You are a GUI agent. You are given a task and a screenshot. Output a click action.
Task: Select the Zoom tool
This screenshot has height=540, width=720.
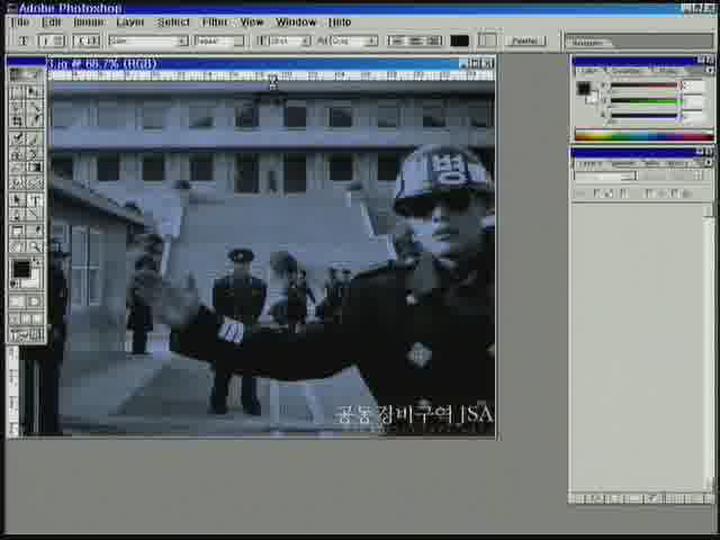pos(34,247)
